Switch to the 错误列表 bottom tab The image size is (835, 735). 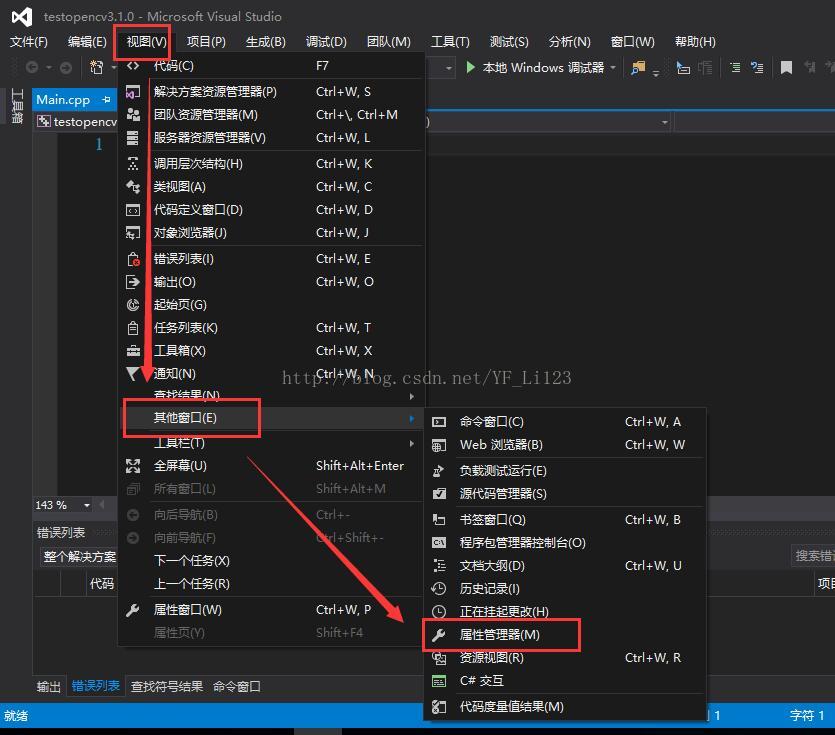coord(96,687)
